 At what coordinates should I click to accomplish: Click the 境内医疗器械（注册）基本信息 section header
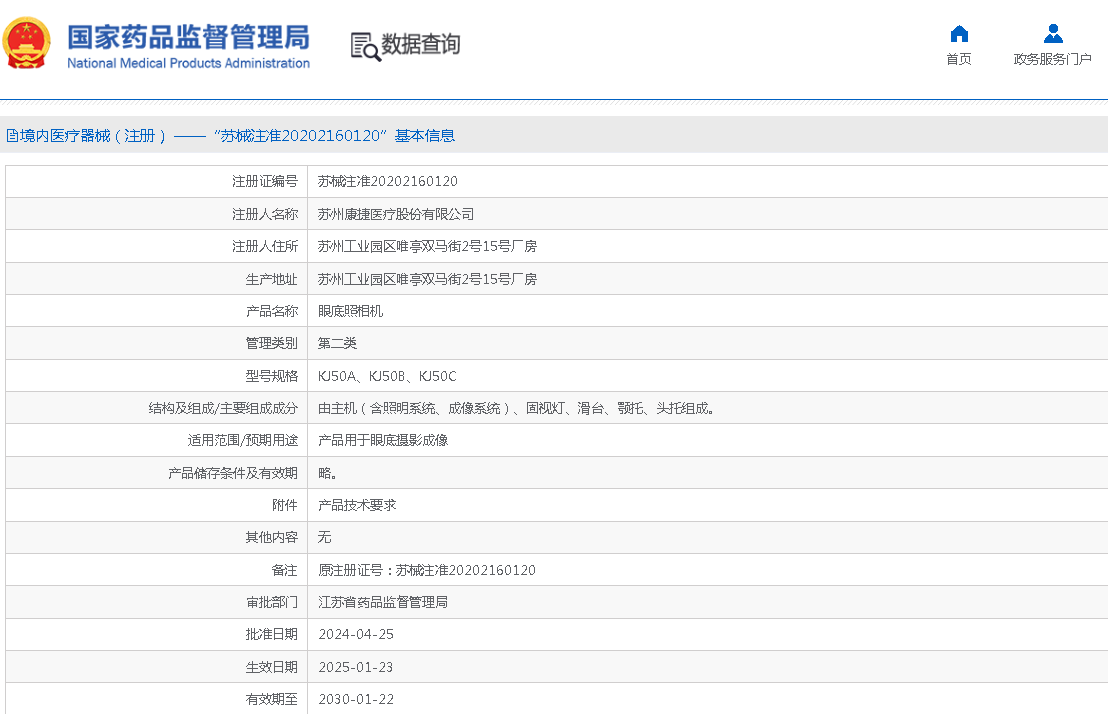tap(237, 136)
